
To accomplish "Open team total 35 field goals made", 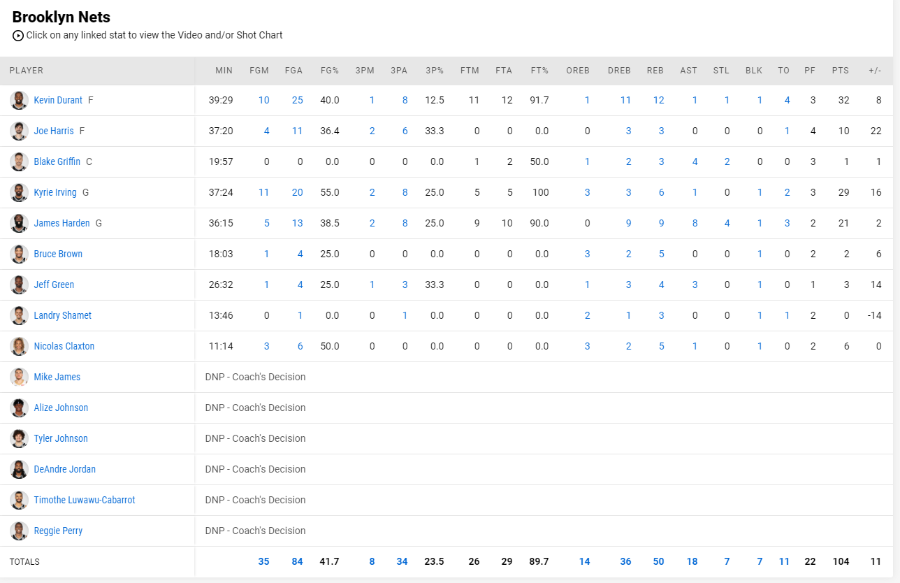I will (x=263, y=562).
